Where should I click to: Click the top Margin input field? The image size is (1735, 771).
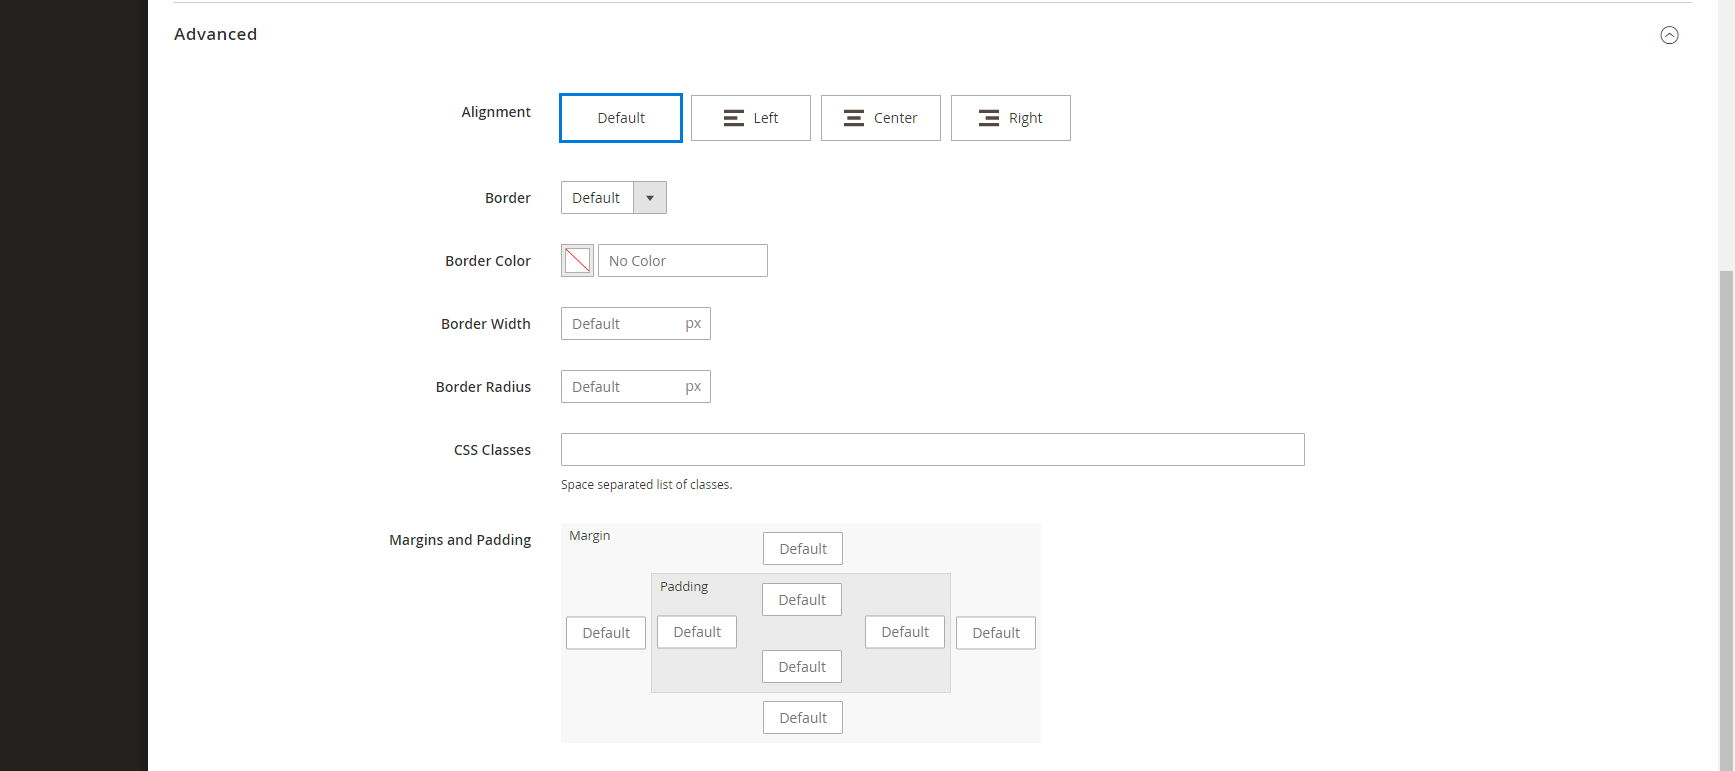(803, 549)
